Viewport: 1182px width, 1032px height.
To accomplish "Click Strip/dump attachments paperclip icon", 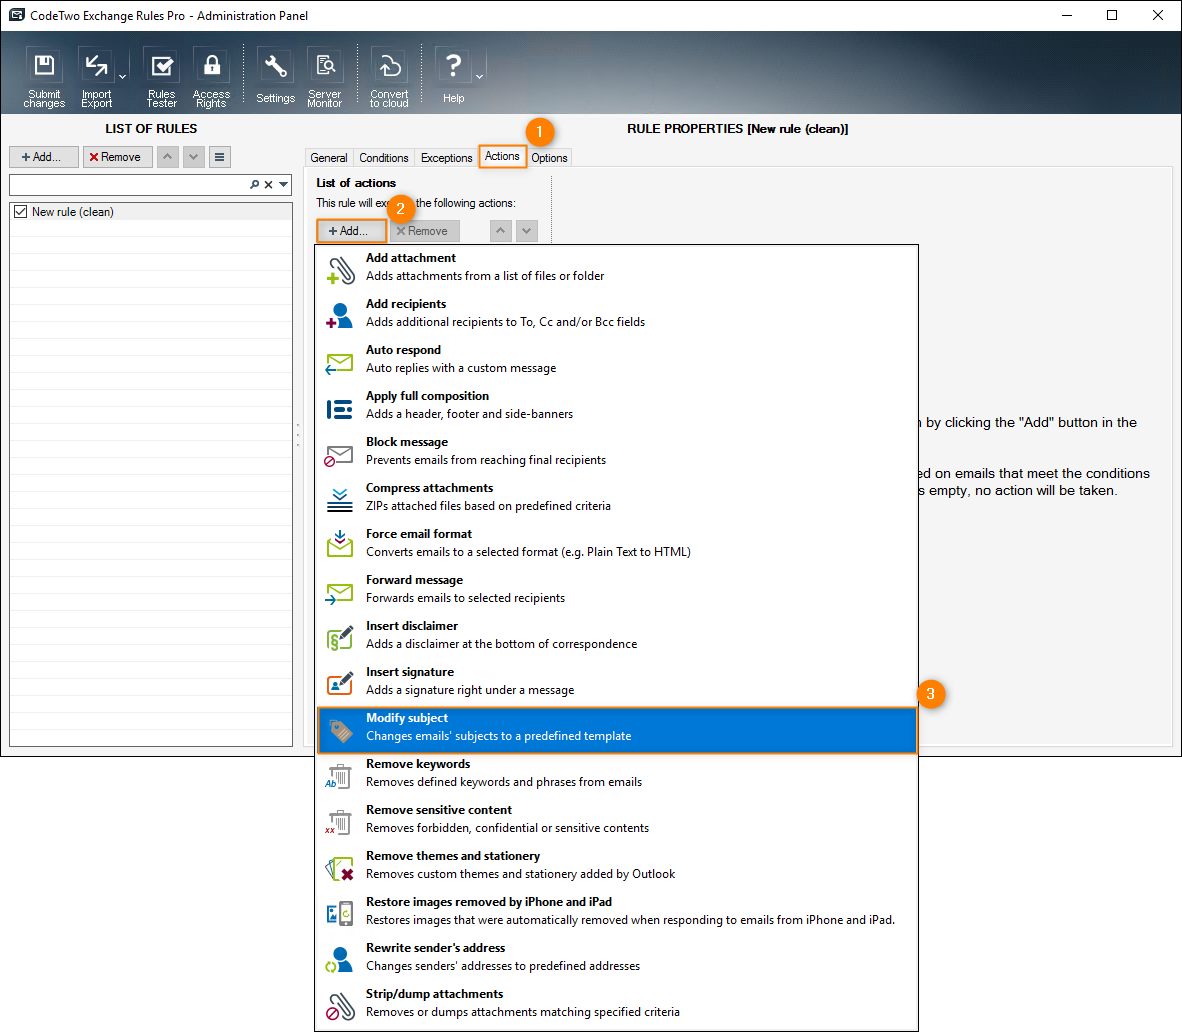I will [x=339, y=1006].
